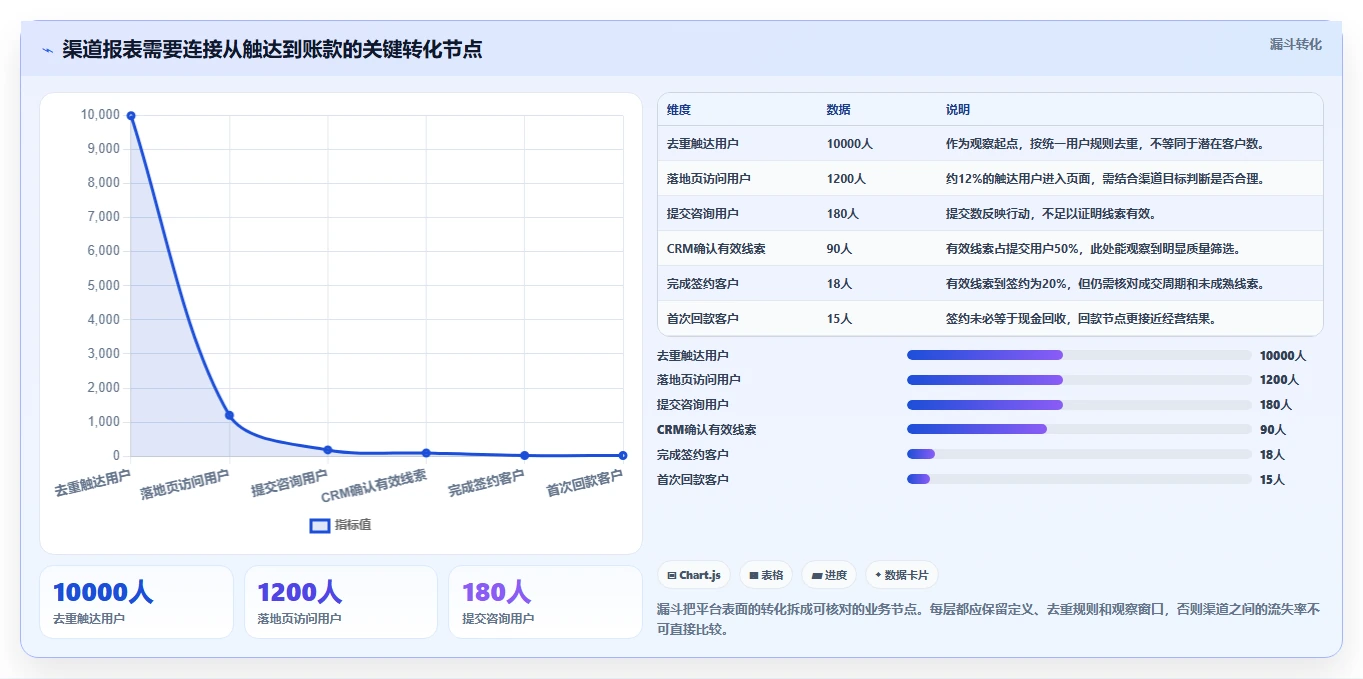The width and height of the screenshot is (1363, 679).
Task: Click the 15人 value in the table
Action: (x=840, y=319)
